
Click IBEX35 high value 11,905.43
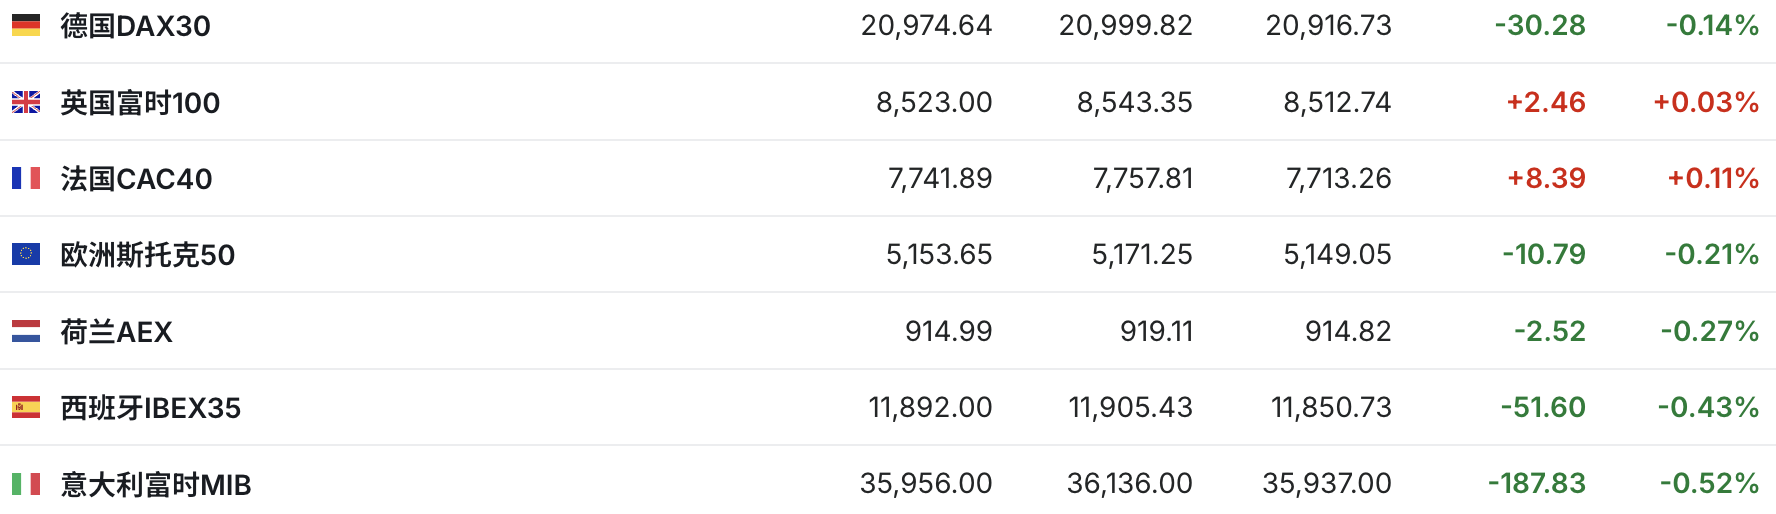click(x=1130, y=407)
